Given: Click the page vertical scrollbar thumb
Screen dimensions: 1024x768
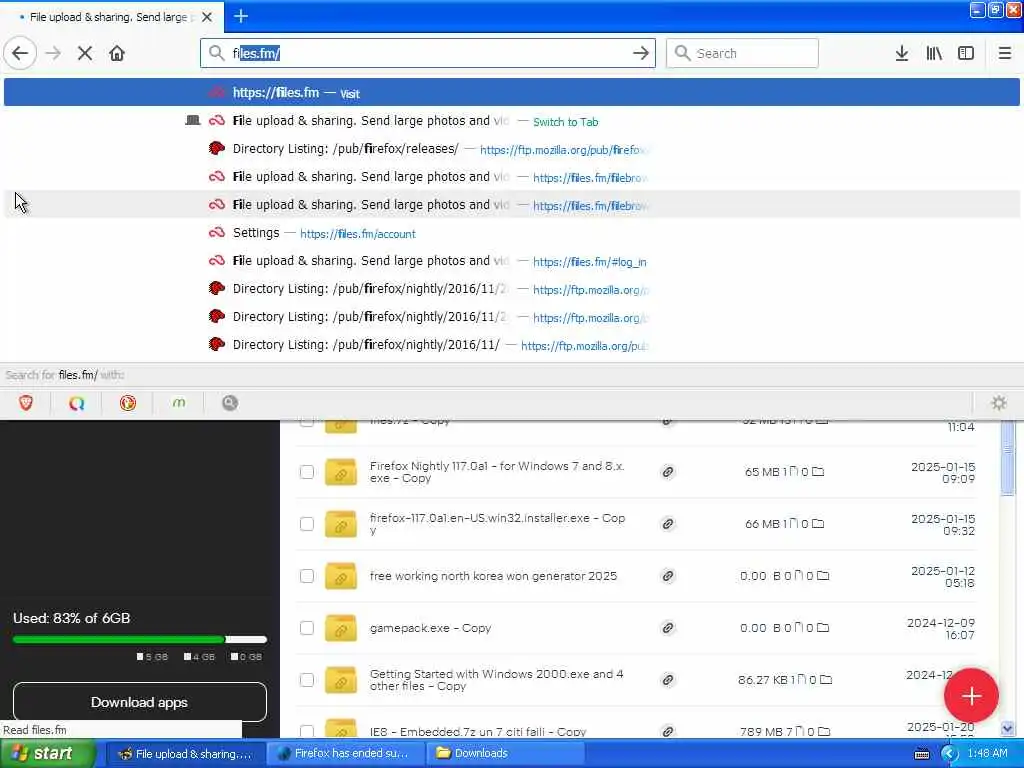Looking at the screenshot, I should 1008,457.
